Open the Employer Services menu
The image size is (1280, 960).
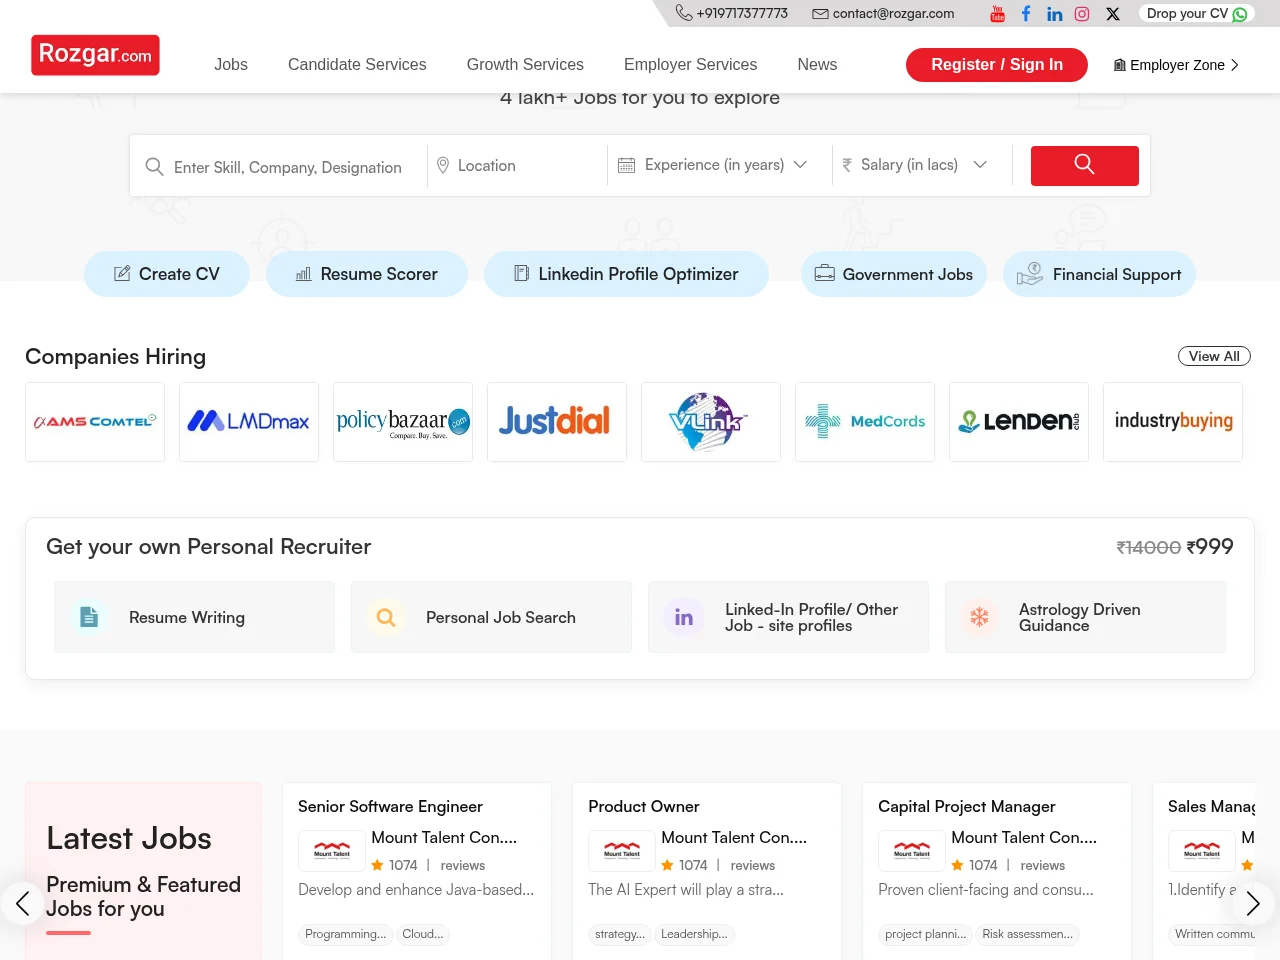pyautogui.click(x=690, y=64)
